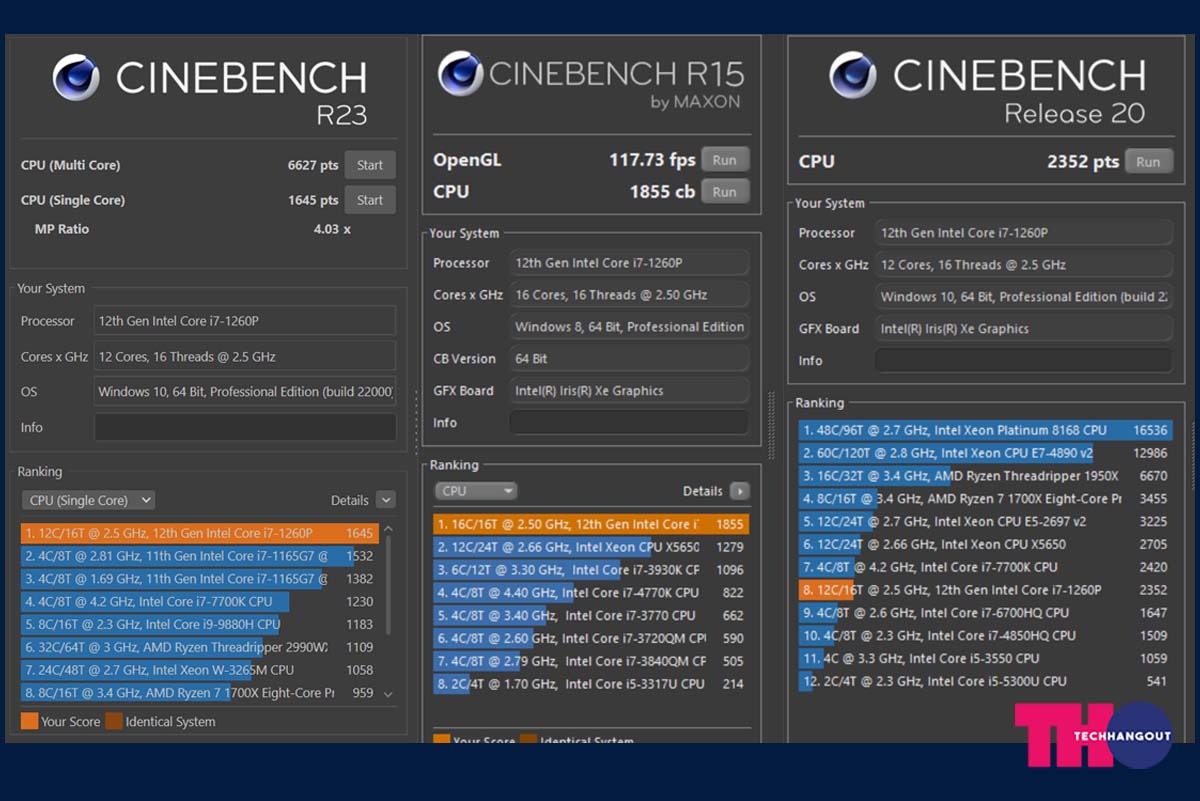Click R15 OS field Windows 8, 64 Bit
The height and width of the screenshot is (801, 1200).
tap(629, 327)
